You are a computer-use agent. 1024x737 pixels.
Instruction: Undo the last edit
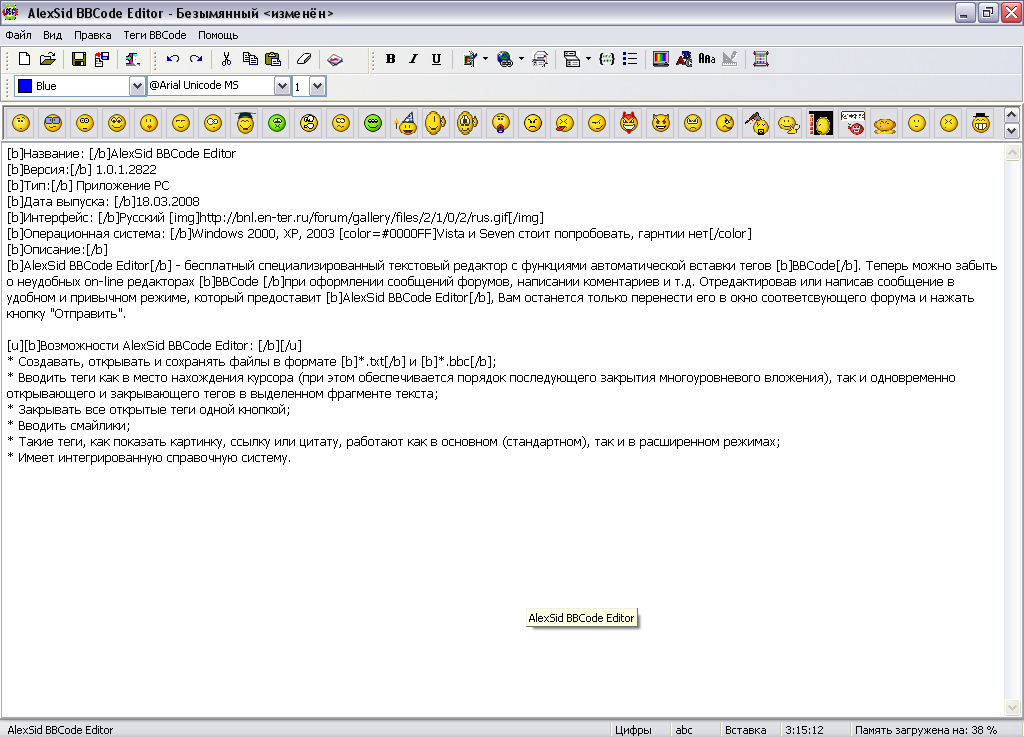[172, 59]
